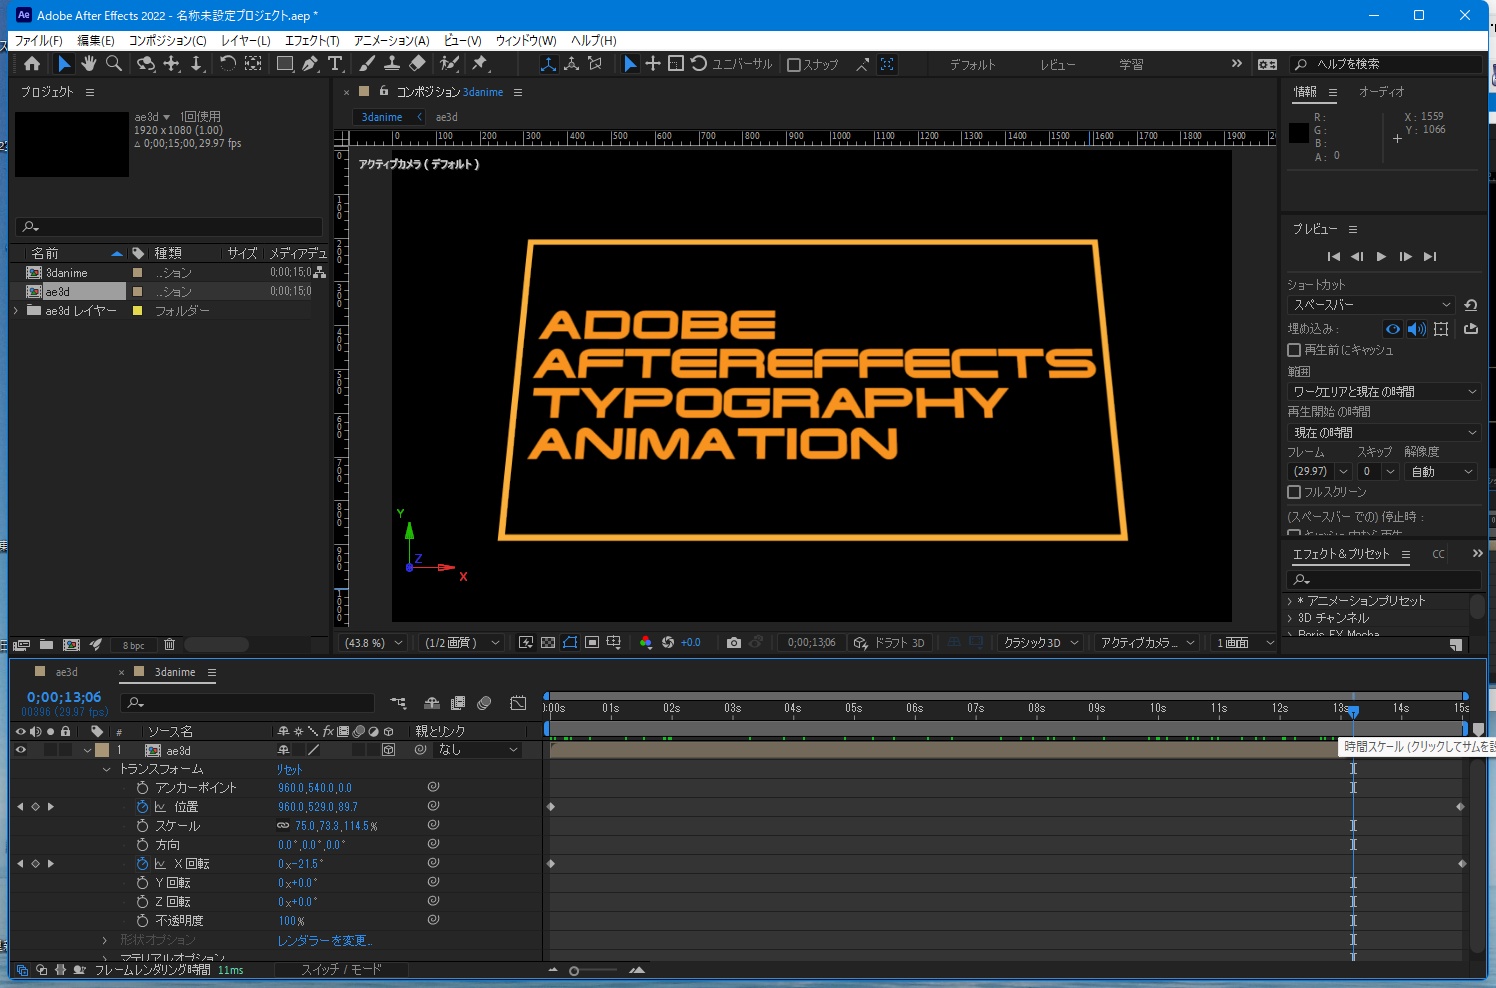
Task: Open the Classic 3D renderer dropdown
Action: tap(1041, 643)
